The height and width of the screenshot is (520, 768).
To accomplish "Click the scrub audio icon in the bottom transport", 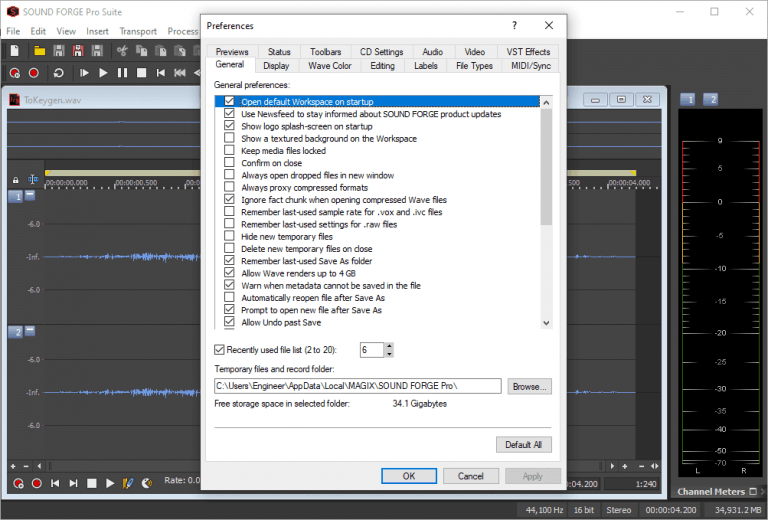I will tap(146, 483).
